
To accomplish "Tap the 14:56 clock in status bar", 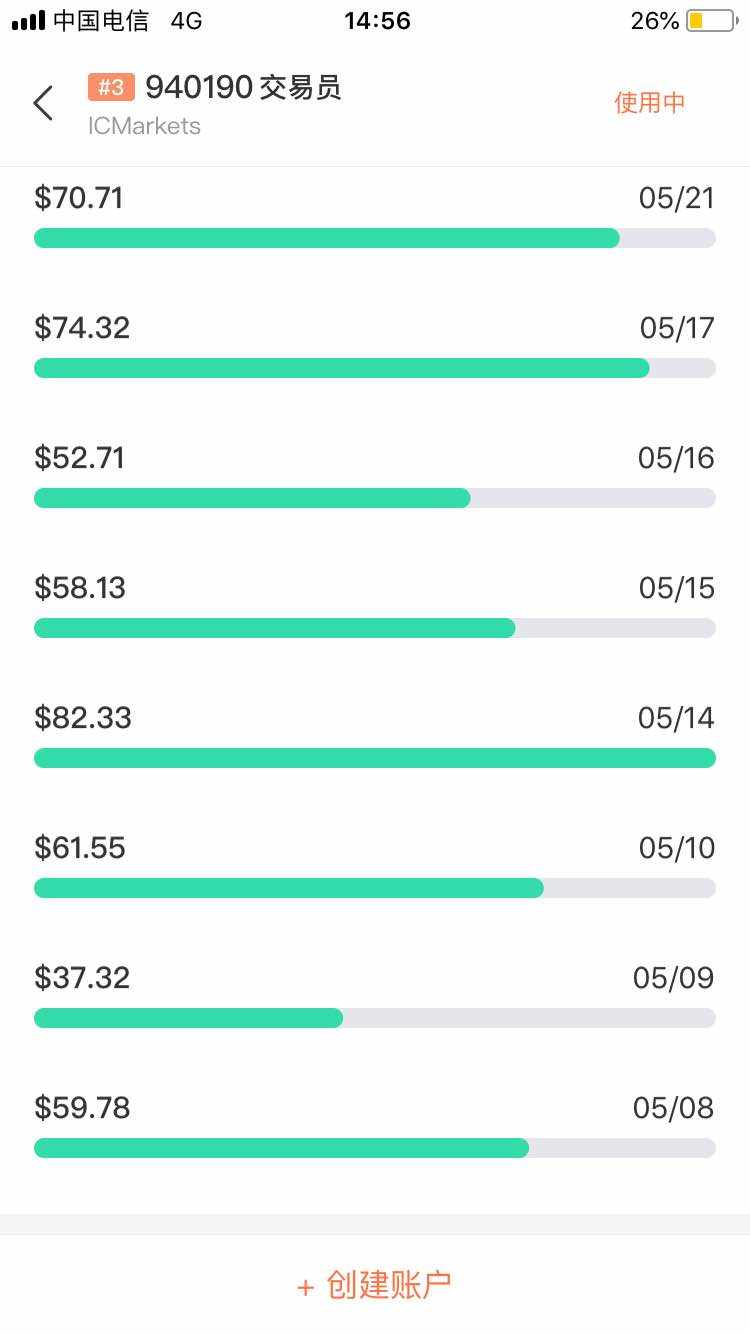I will point(377,20).
